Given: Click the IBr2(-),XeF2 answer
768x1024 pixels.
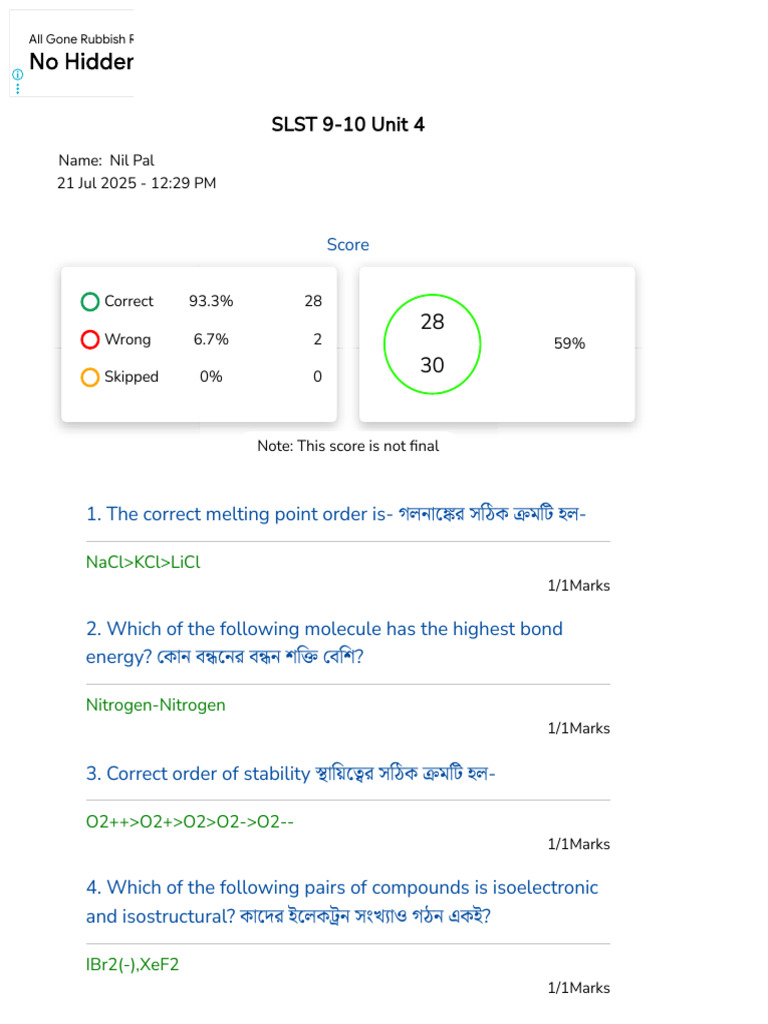Looking at the screenshot, I should click(133, 965).
